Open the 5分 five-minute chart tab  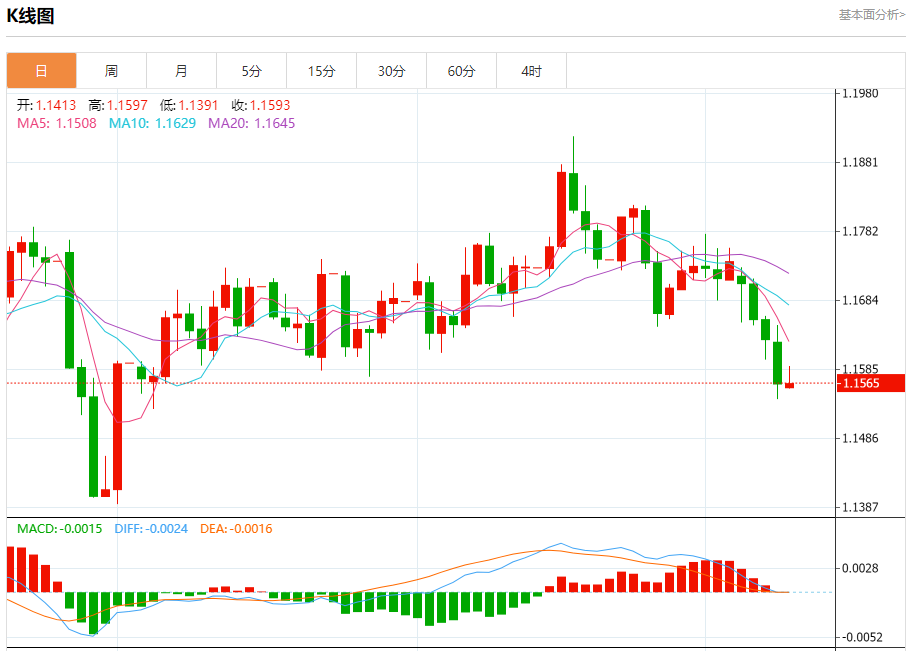251,71
